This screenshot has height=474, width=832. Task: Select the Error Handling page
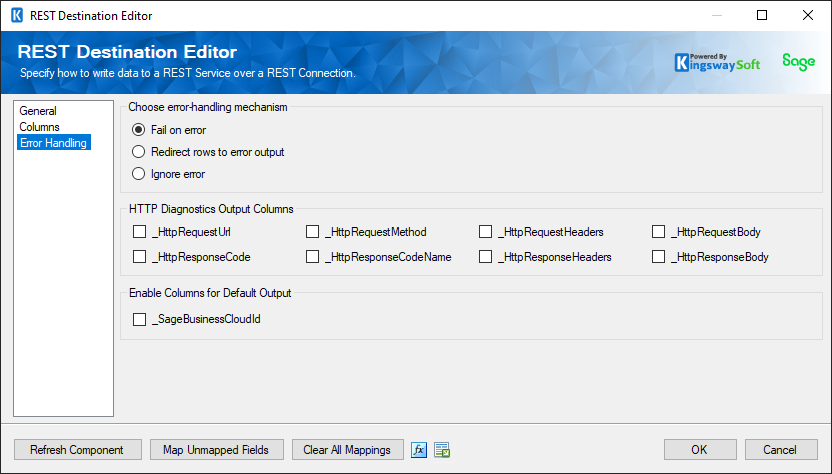point(54,143)
